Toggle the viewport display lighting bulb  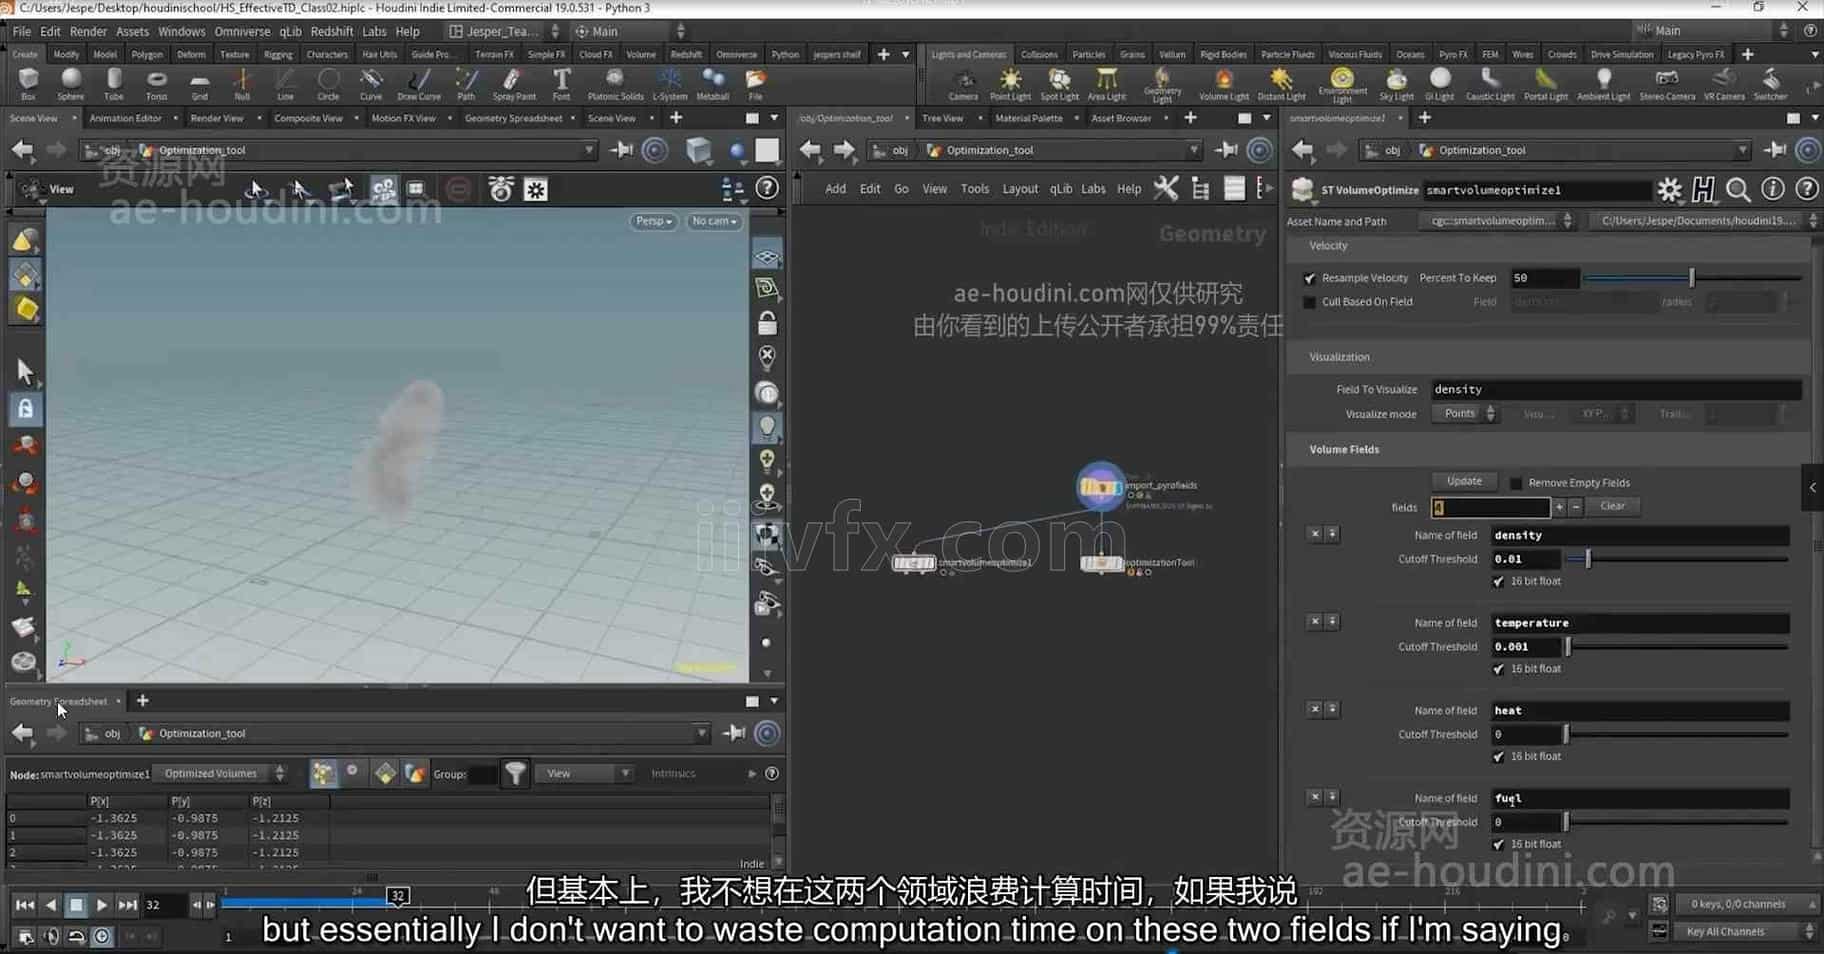tap(767, 427)
